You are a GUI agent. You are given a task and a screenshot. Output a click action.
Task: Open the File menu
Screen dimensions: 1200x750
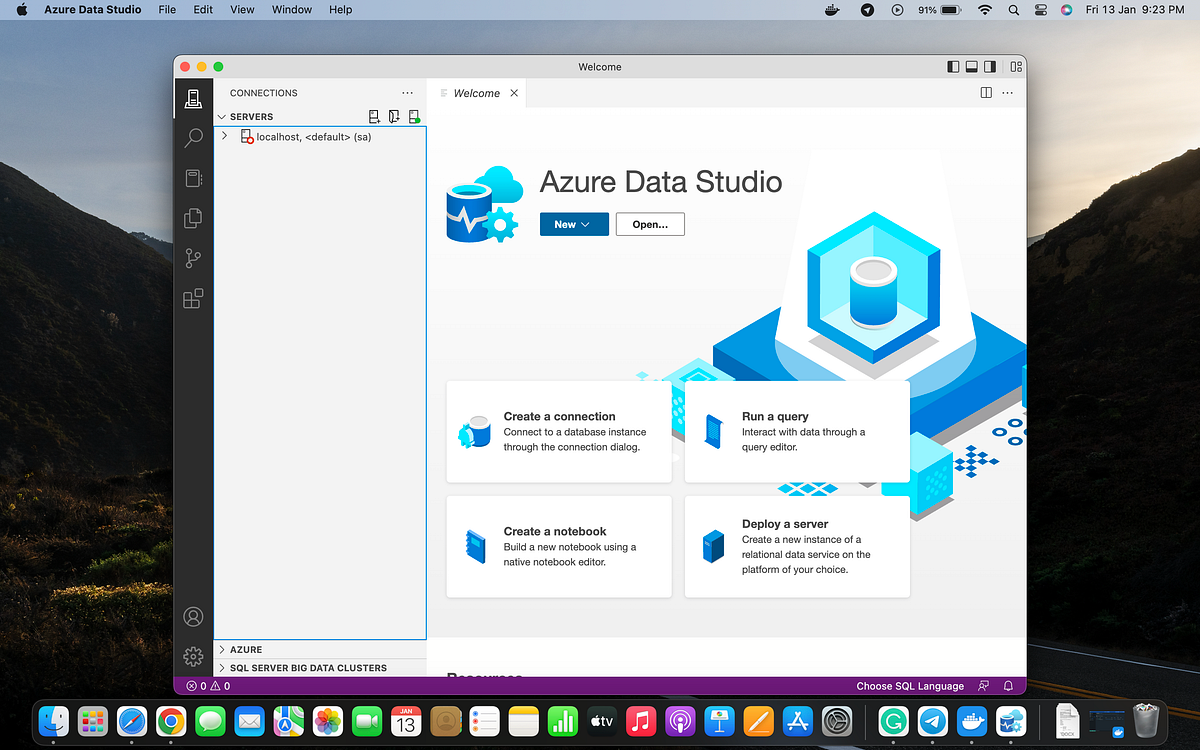pos(167,9)
